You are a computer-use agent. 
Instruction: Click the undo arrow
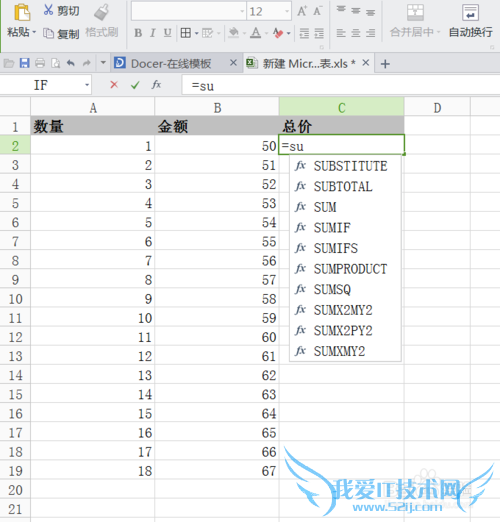click(x=71, y=63)
